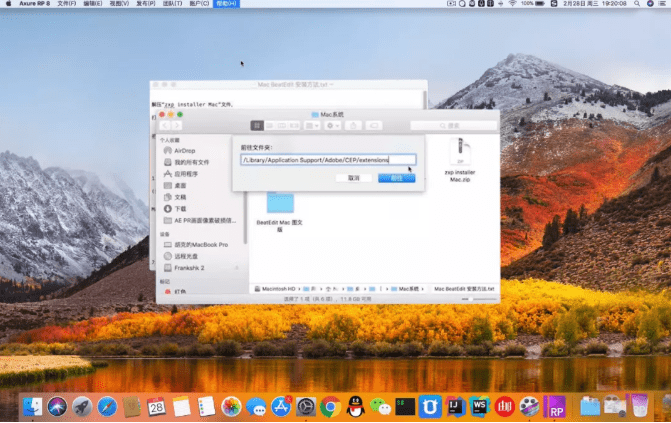Screen dimensions: 671x423
Task: Open the arrange-by dropdown in toolbar
Action: tap(312, 125)
